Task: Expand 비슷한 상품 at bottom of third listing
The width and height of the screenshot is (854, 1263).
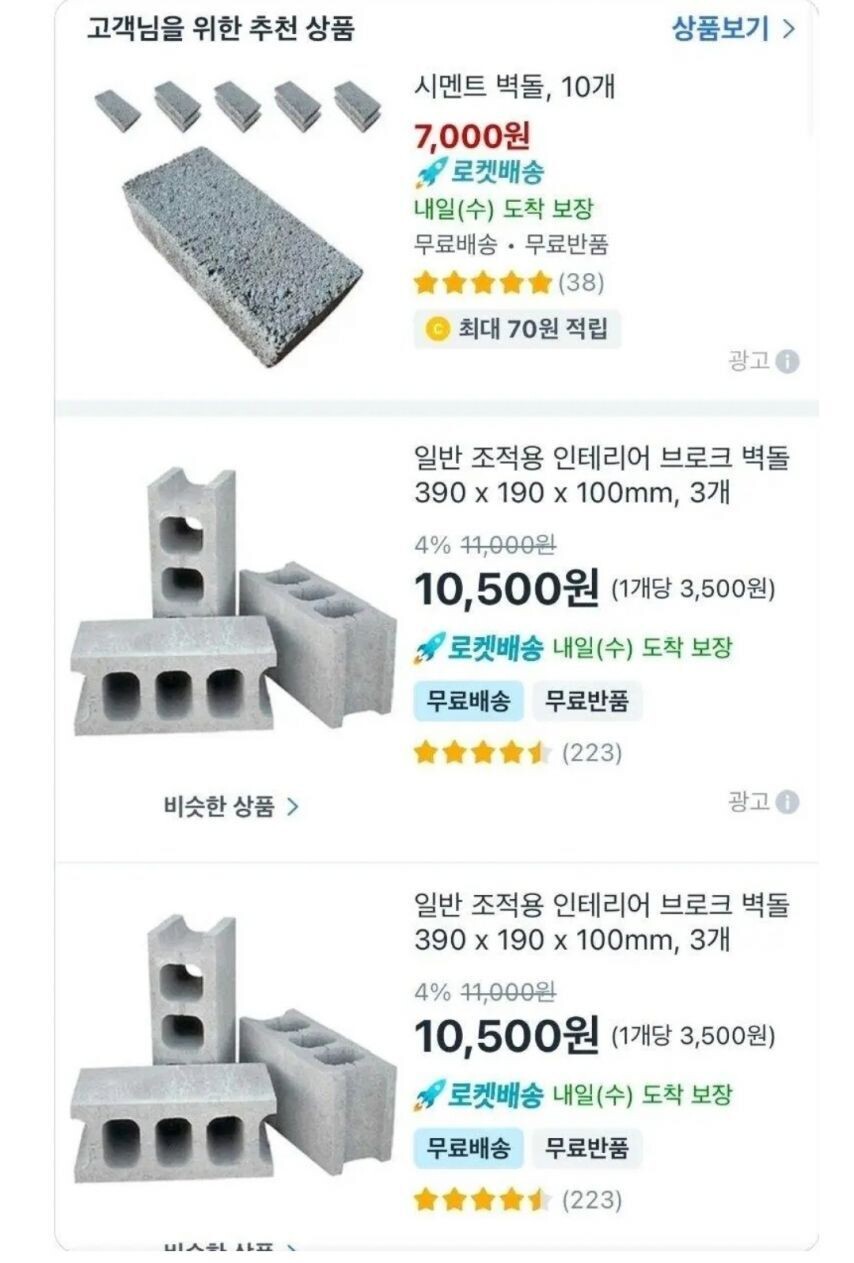Action: pos(231,1249)
